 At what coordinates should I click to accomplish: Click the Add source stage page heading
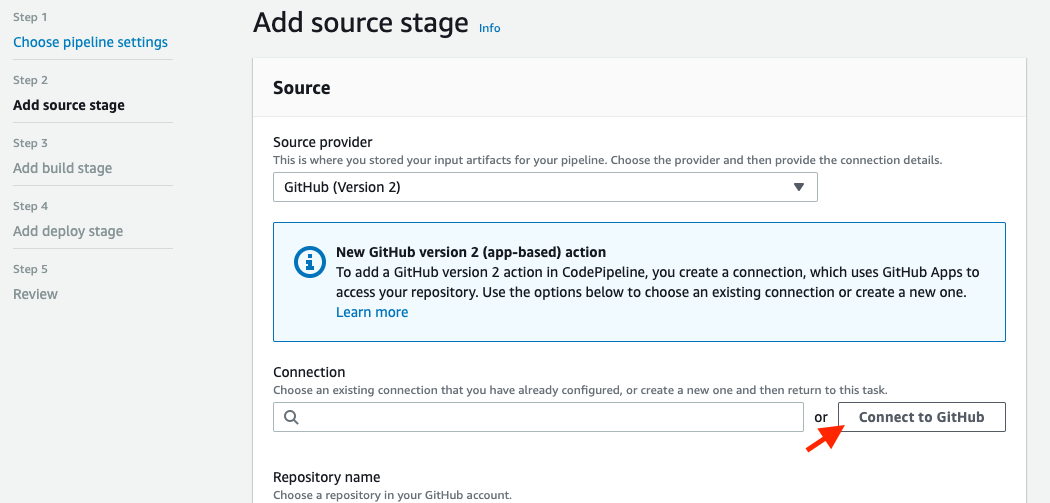[361, 23]
